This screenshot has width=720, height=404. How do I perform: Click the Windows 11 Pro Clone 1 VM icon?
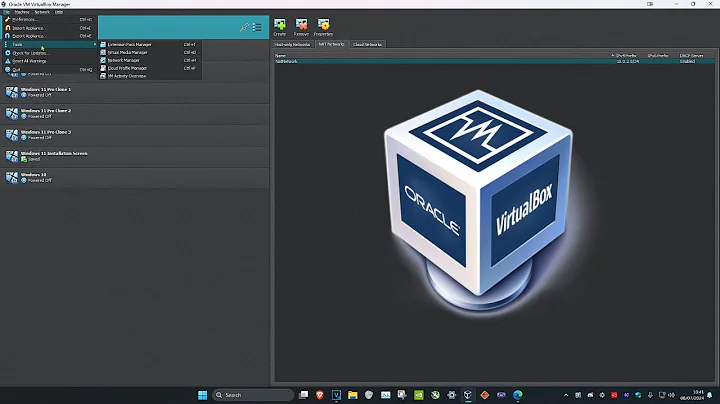tap(12, 92)
